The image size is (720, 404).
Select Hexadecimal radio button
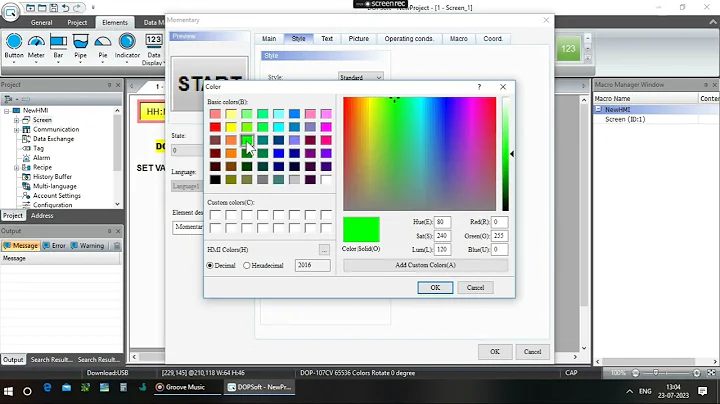point(247,265)
